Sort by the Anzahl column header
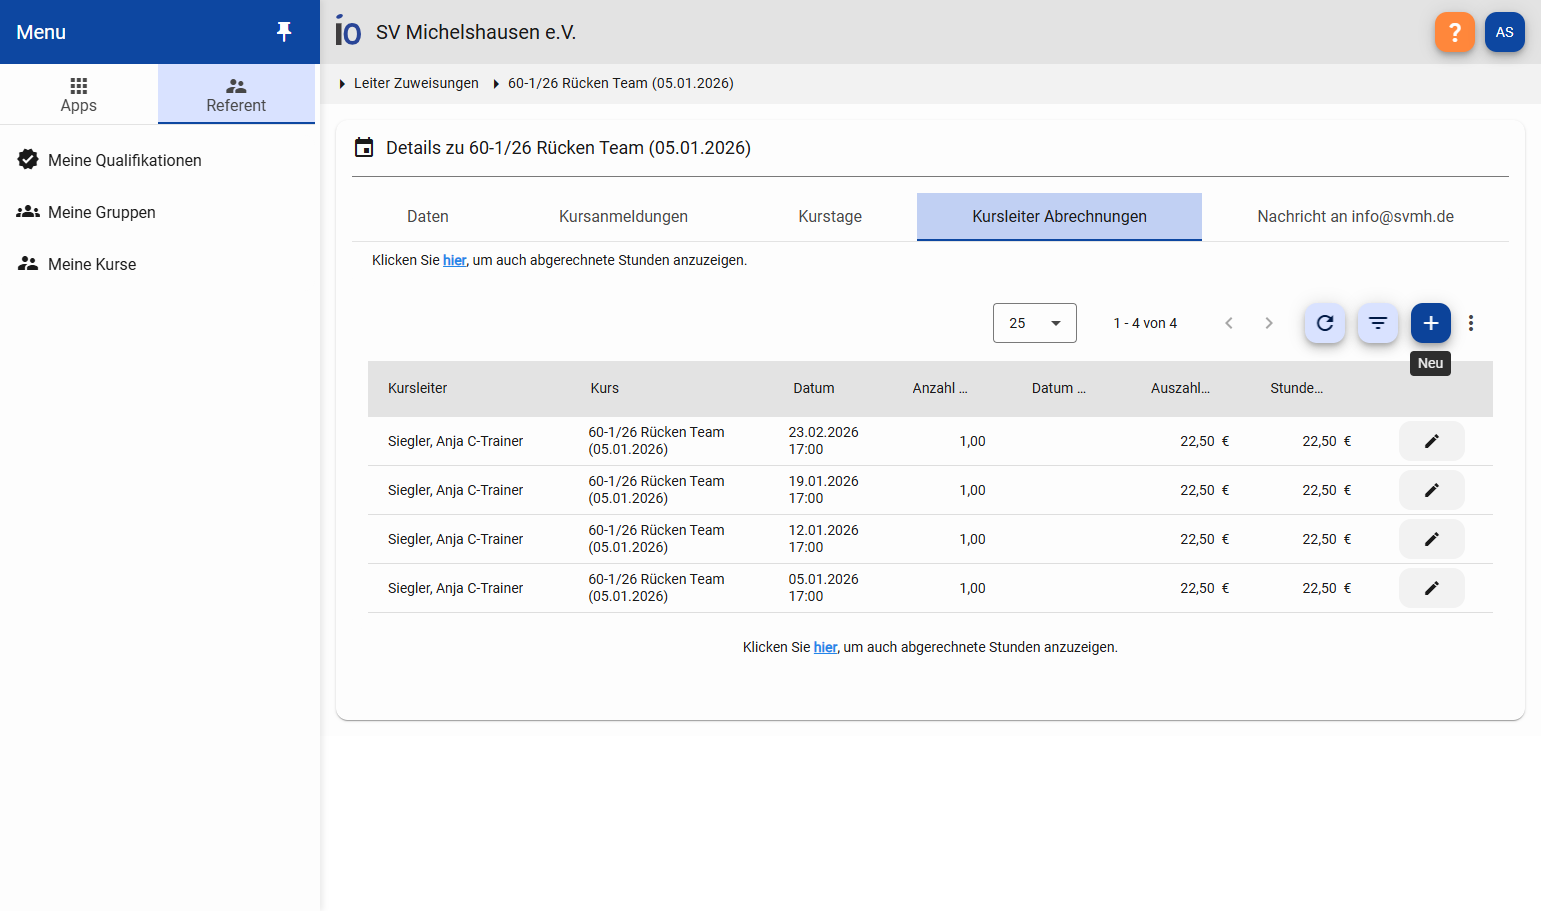 [x=940, y=388]
